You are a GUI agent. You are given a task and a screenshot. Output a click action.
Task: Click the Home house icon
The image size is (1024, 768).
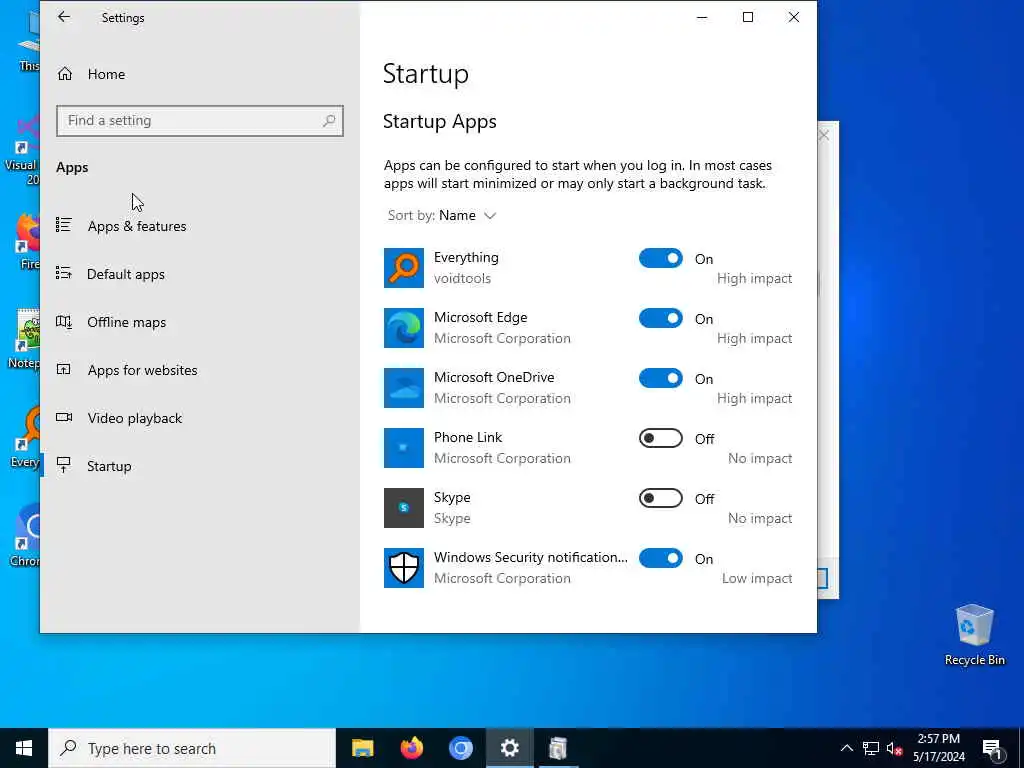(x=65, y=74)
